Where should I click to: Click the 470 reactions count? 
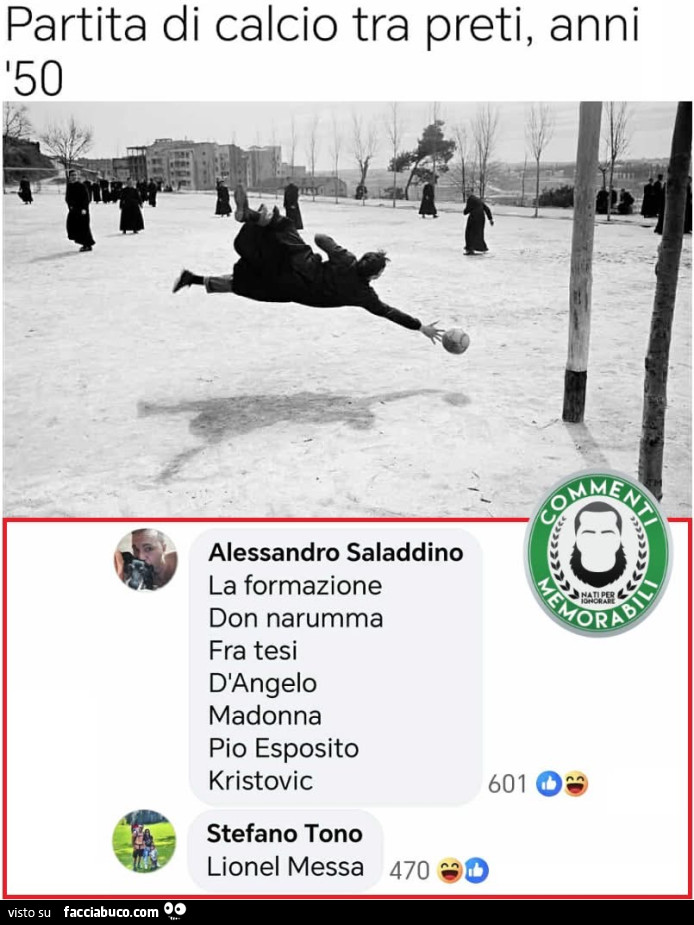coord(409,871)
